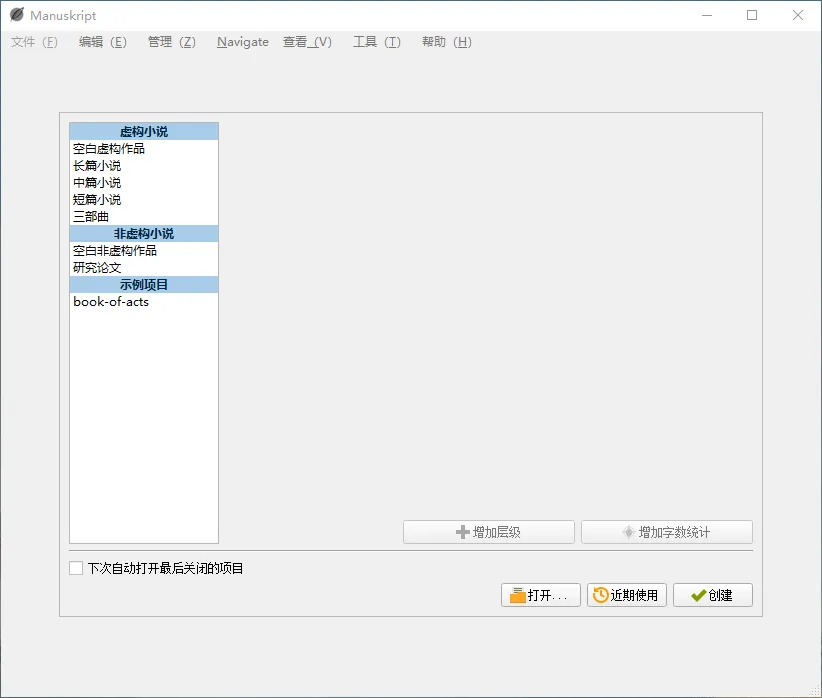822x698 pixels.
Task: Minimize the Manuskript window
Action: point(707,15)
